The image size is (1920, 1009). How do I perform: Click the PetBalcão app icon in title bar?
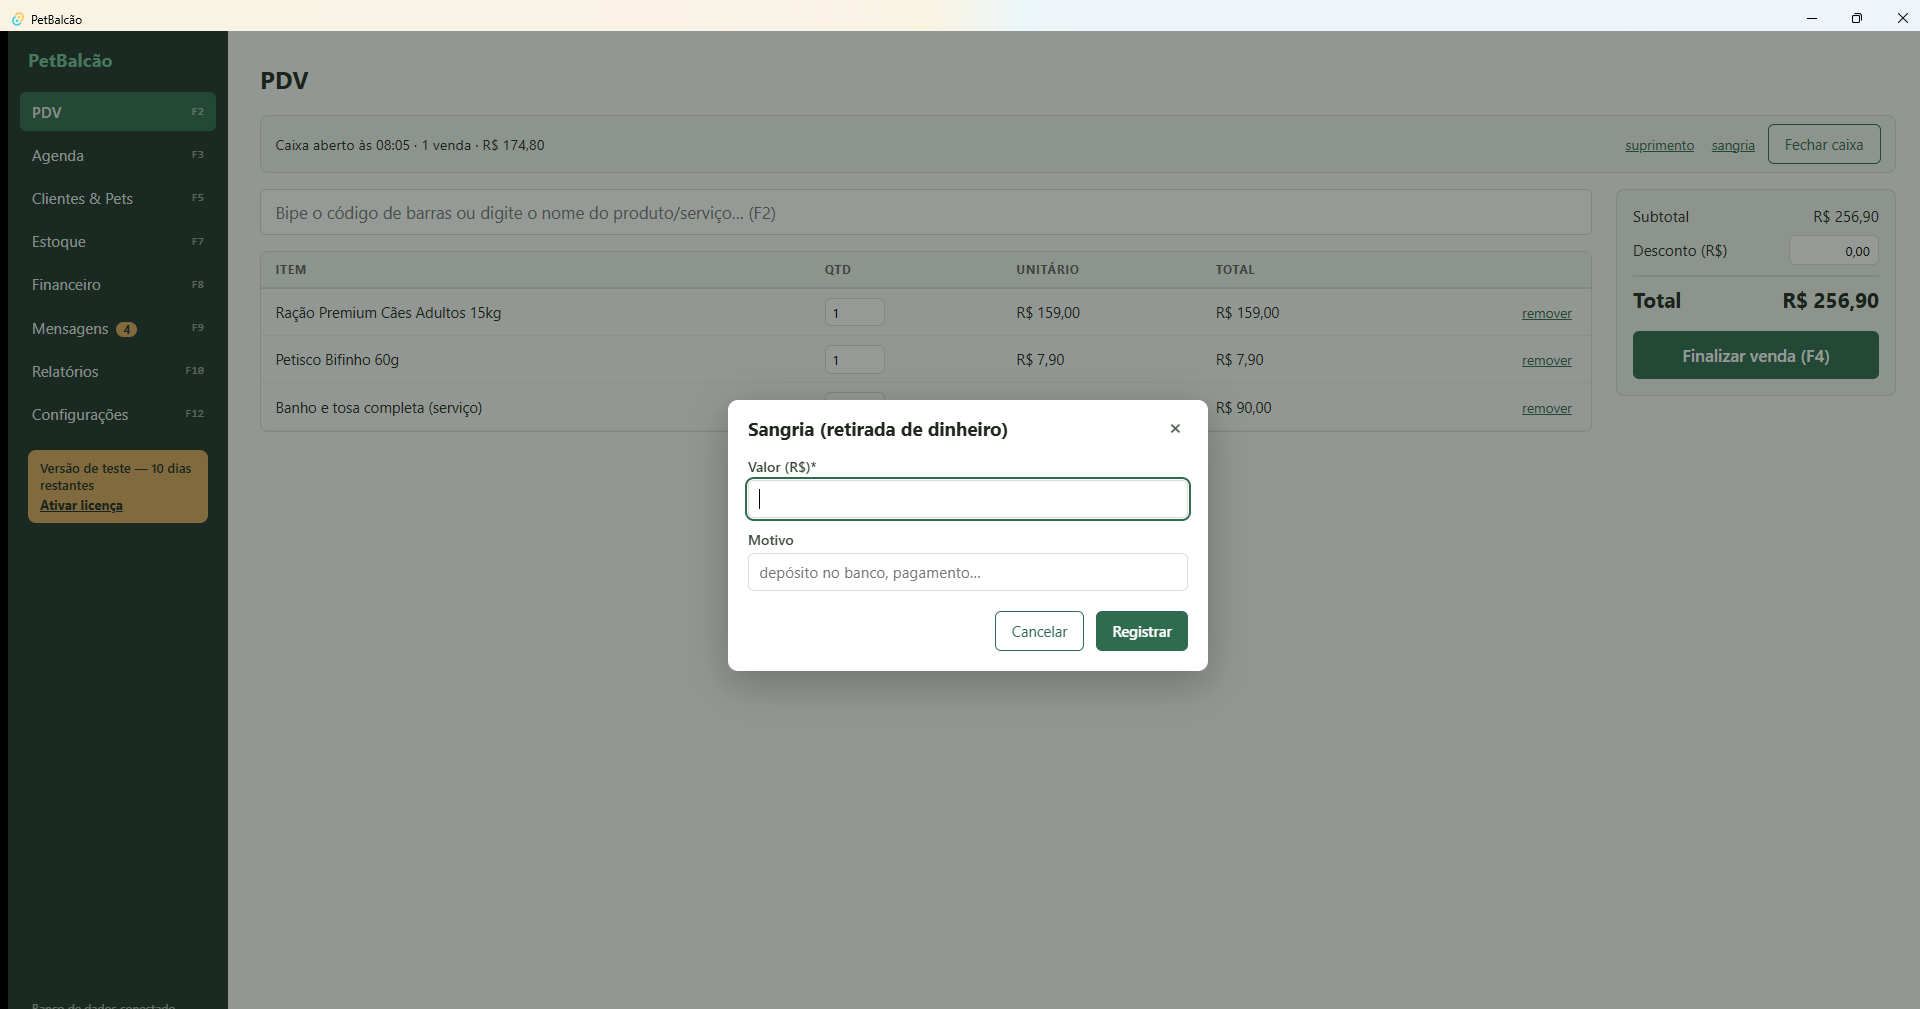[x=17, y=19]
